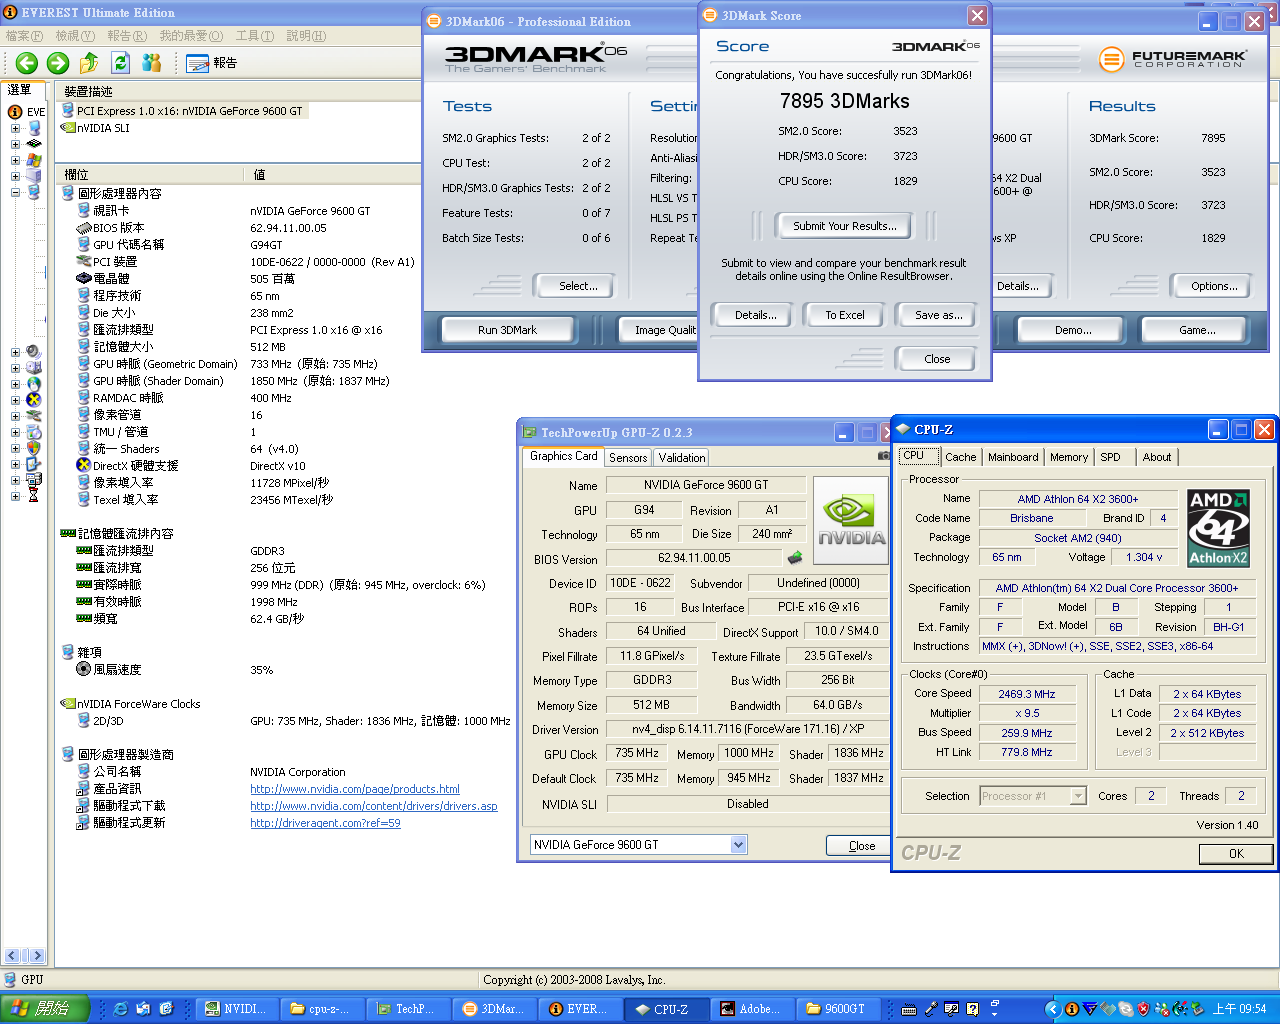1280x1024 pixels.
Task: Close the 3DMark Score dialog with Close button
Action: [937, 359]
